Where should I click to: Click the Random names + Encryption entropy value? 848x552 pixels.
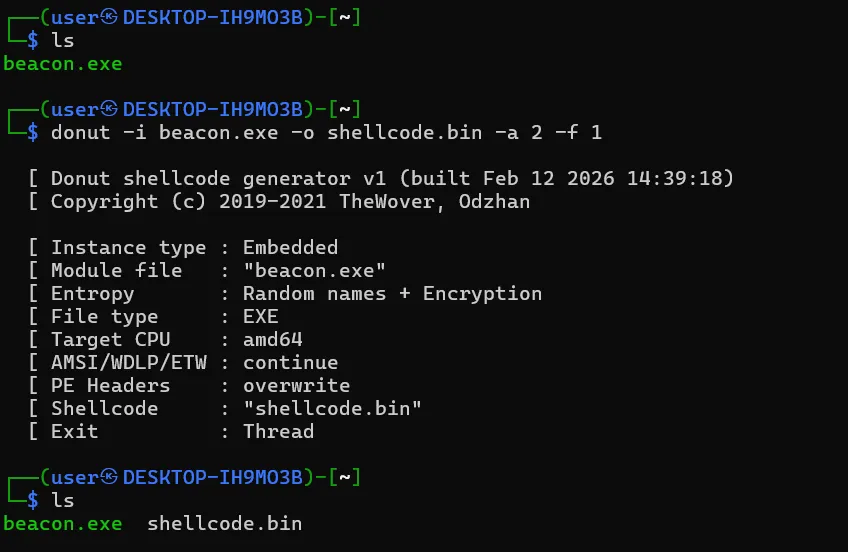point(392,294)
